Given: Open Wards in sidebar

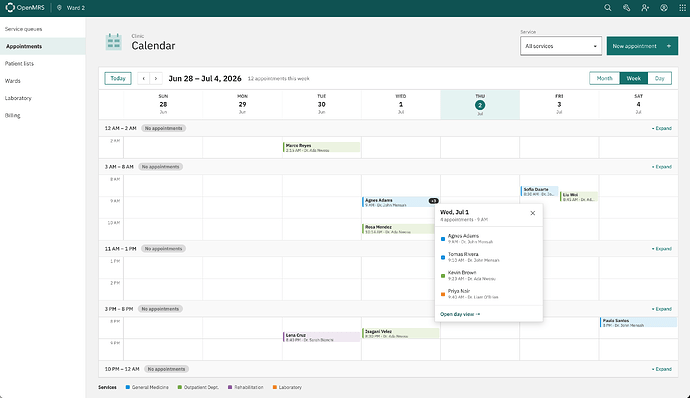Looking at the screenshot, I should [x=43, y=81].
